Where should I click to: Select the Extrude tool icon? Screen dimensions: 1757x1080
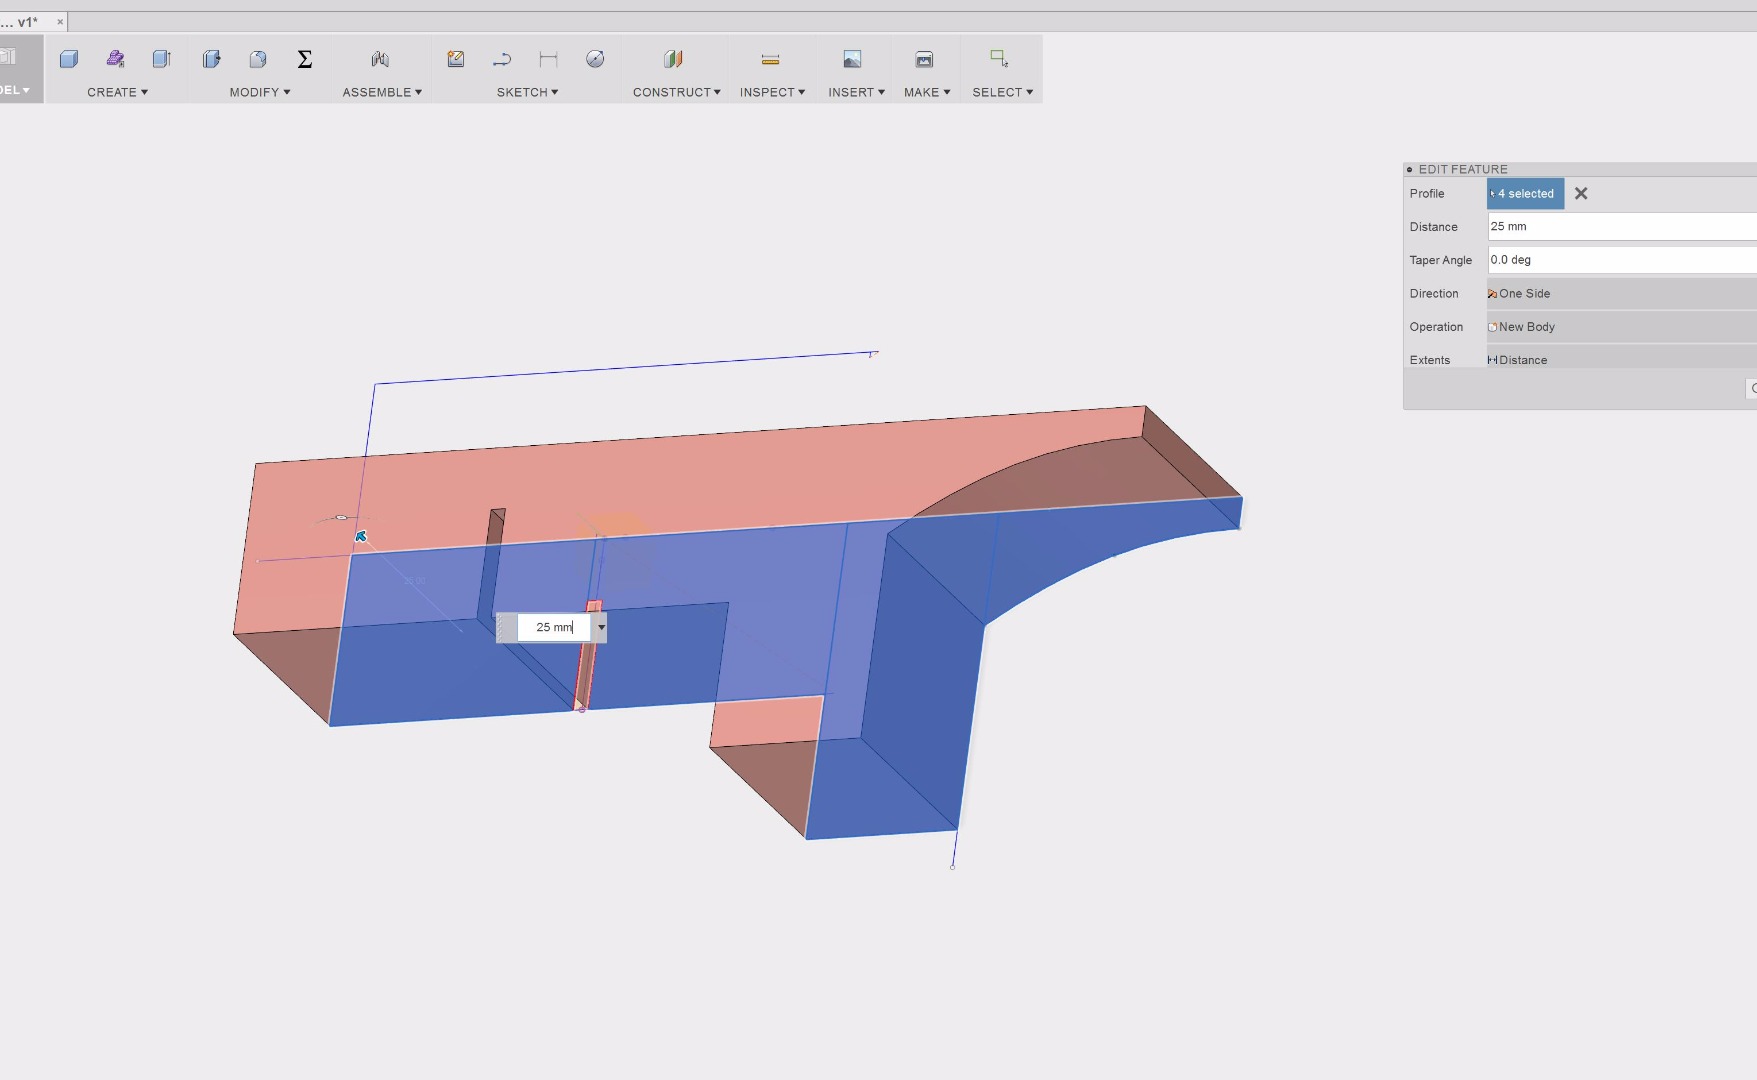point(161,59)
